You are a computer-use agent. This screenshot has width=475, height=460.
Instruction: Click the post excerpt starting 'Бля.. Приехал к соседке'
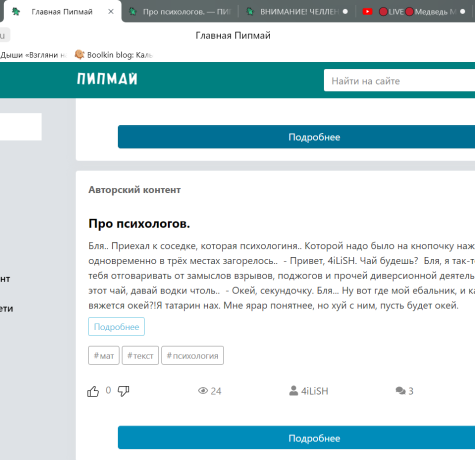pyautogui.click(x=282, y=275)
